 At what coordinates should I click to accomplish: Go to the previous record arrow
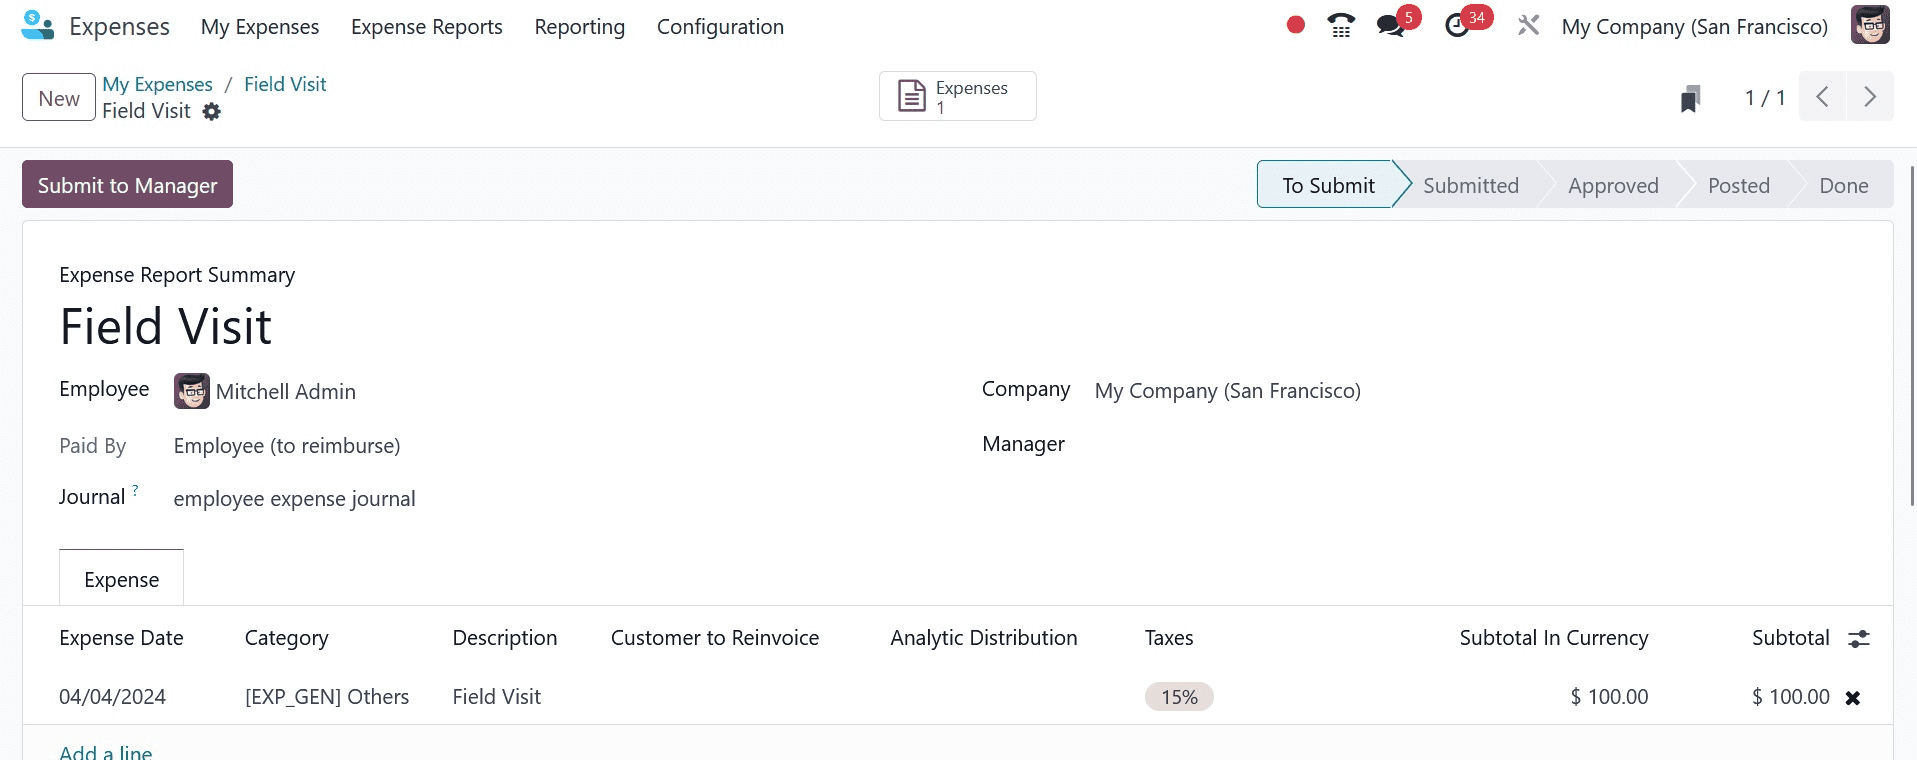pos(1822,97)
